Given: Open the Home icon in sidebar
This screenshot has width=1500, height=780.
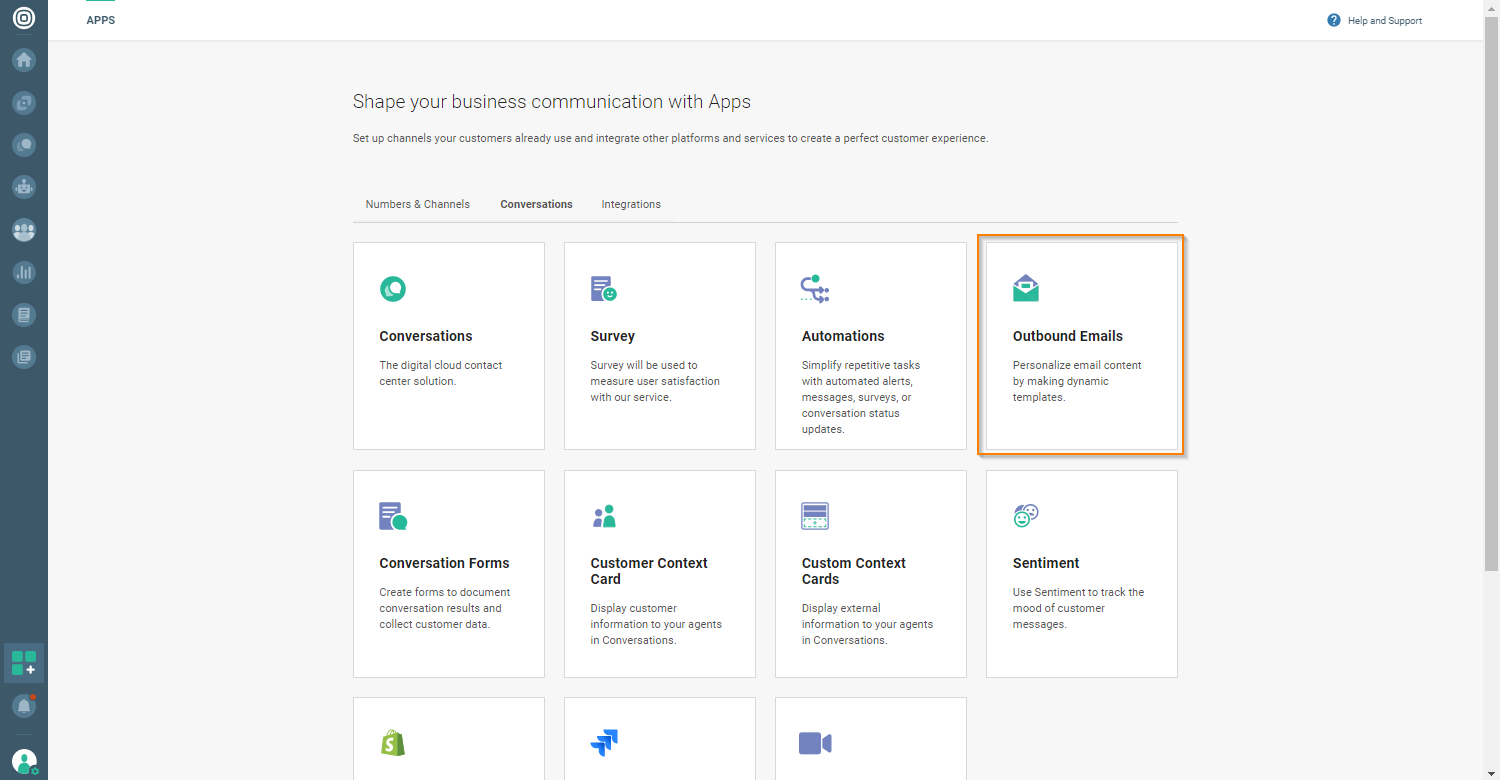Looking at the screenshot, I should (24, 60).
